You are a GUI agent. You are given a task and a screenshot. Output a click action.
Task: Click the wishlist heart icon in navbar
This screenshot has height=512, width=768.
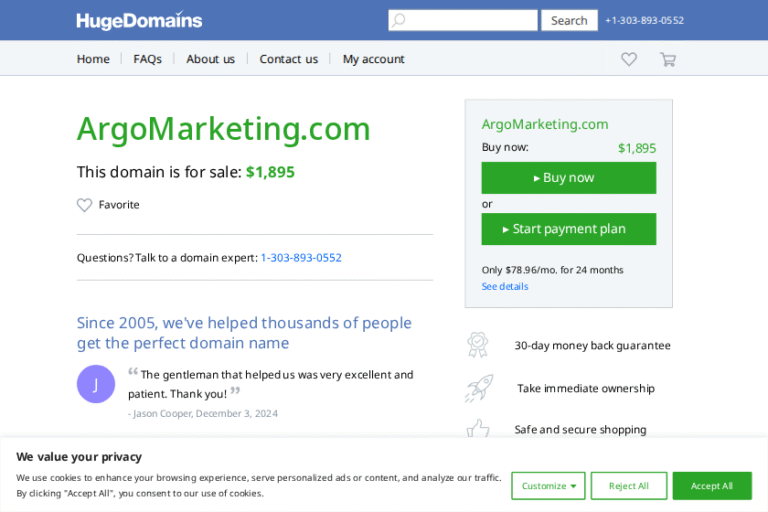(629, 59)
